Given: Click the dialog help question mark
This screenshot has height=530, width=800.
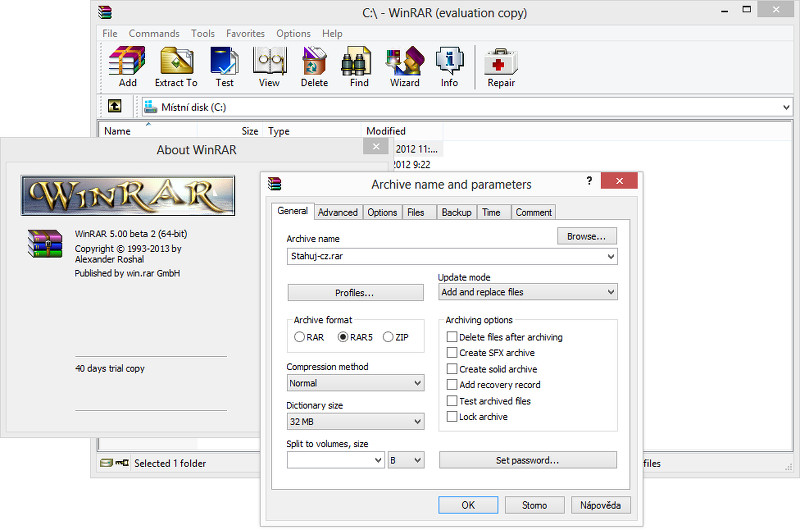Looking at the screenshot, I should [x=589, y=181].
